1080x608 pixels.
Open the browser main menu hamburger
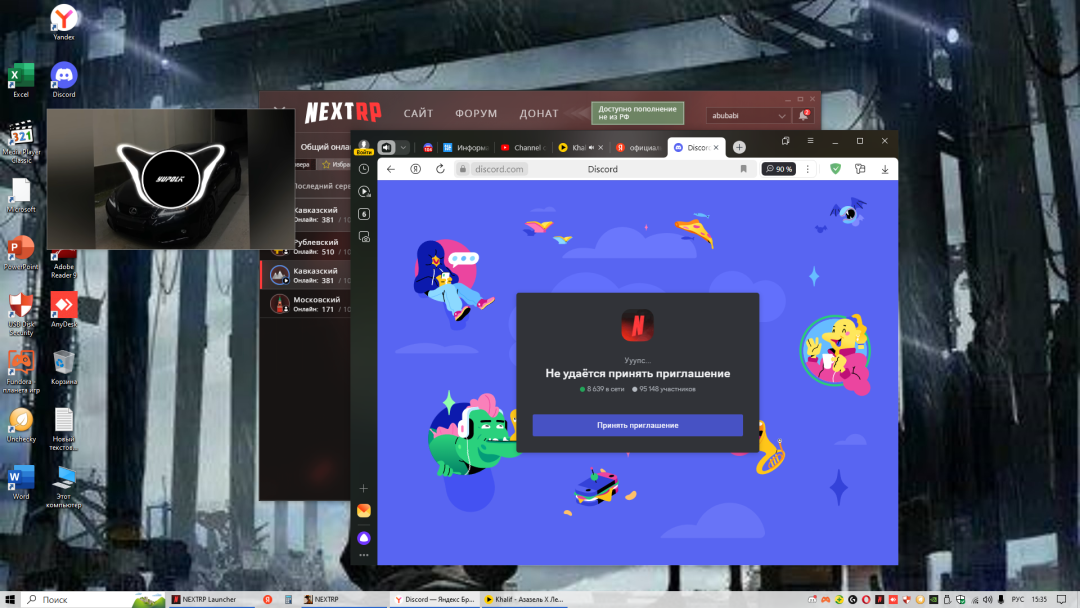point(810,140)
